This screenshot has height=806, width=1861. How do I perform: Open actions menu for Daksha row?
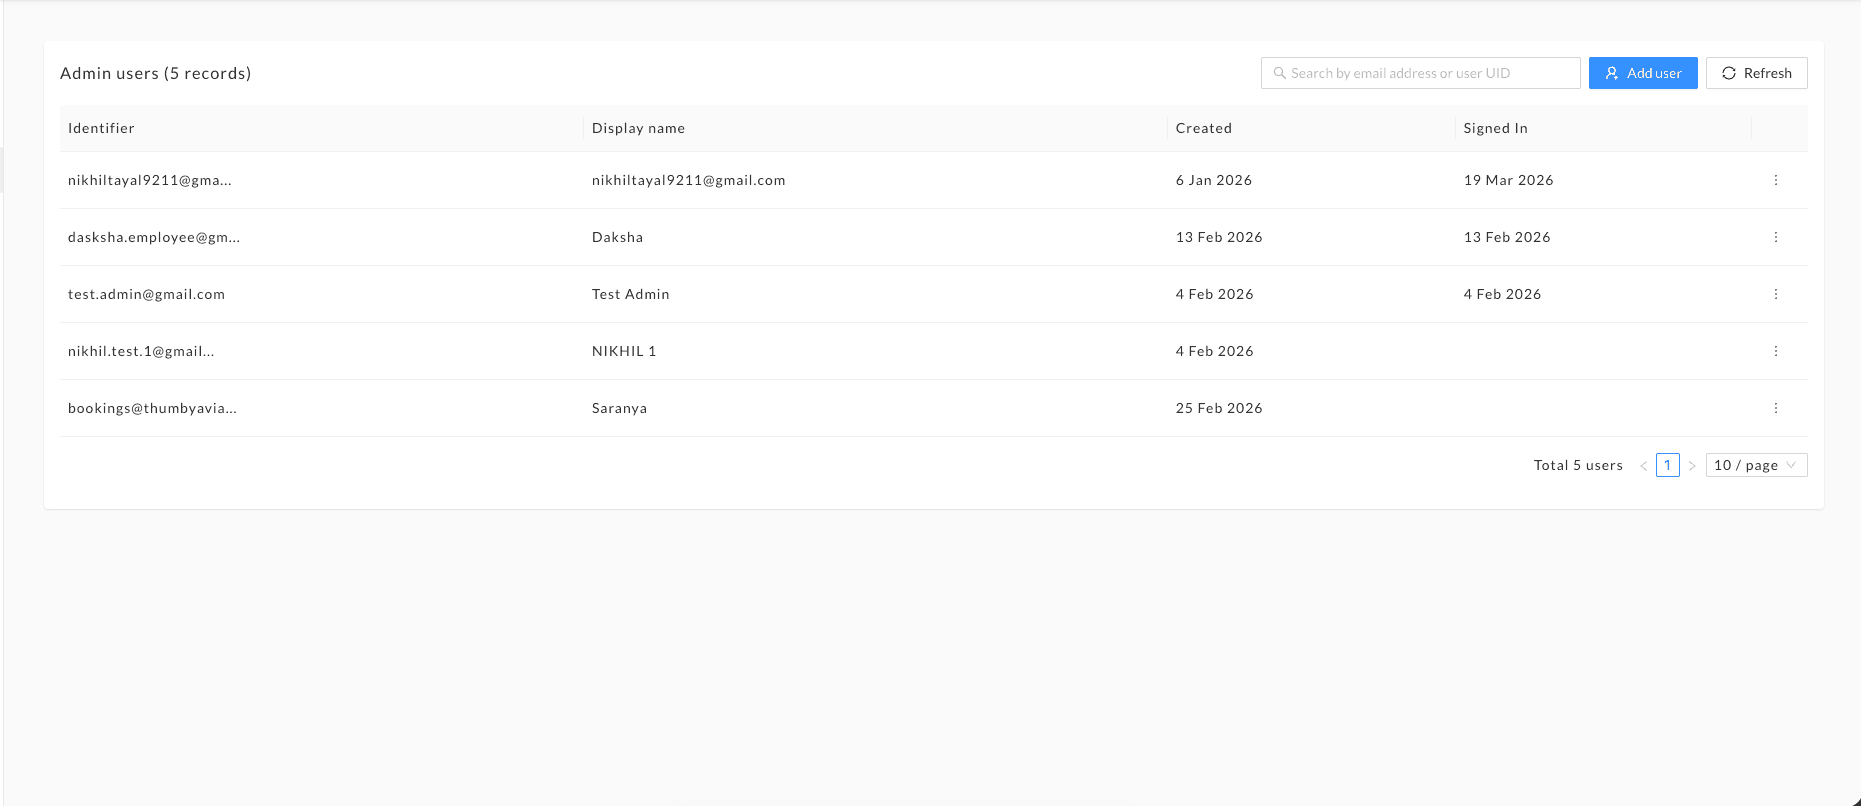pos(1776,237)
